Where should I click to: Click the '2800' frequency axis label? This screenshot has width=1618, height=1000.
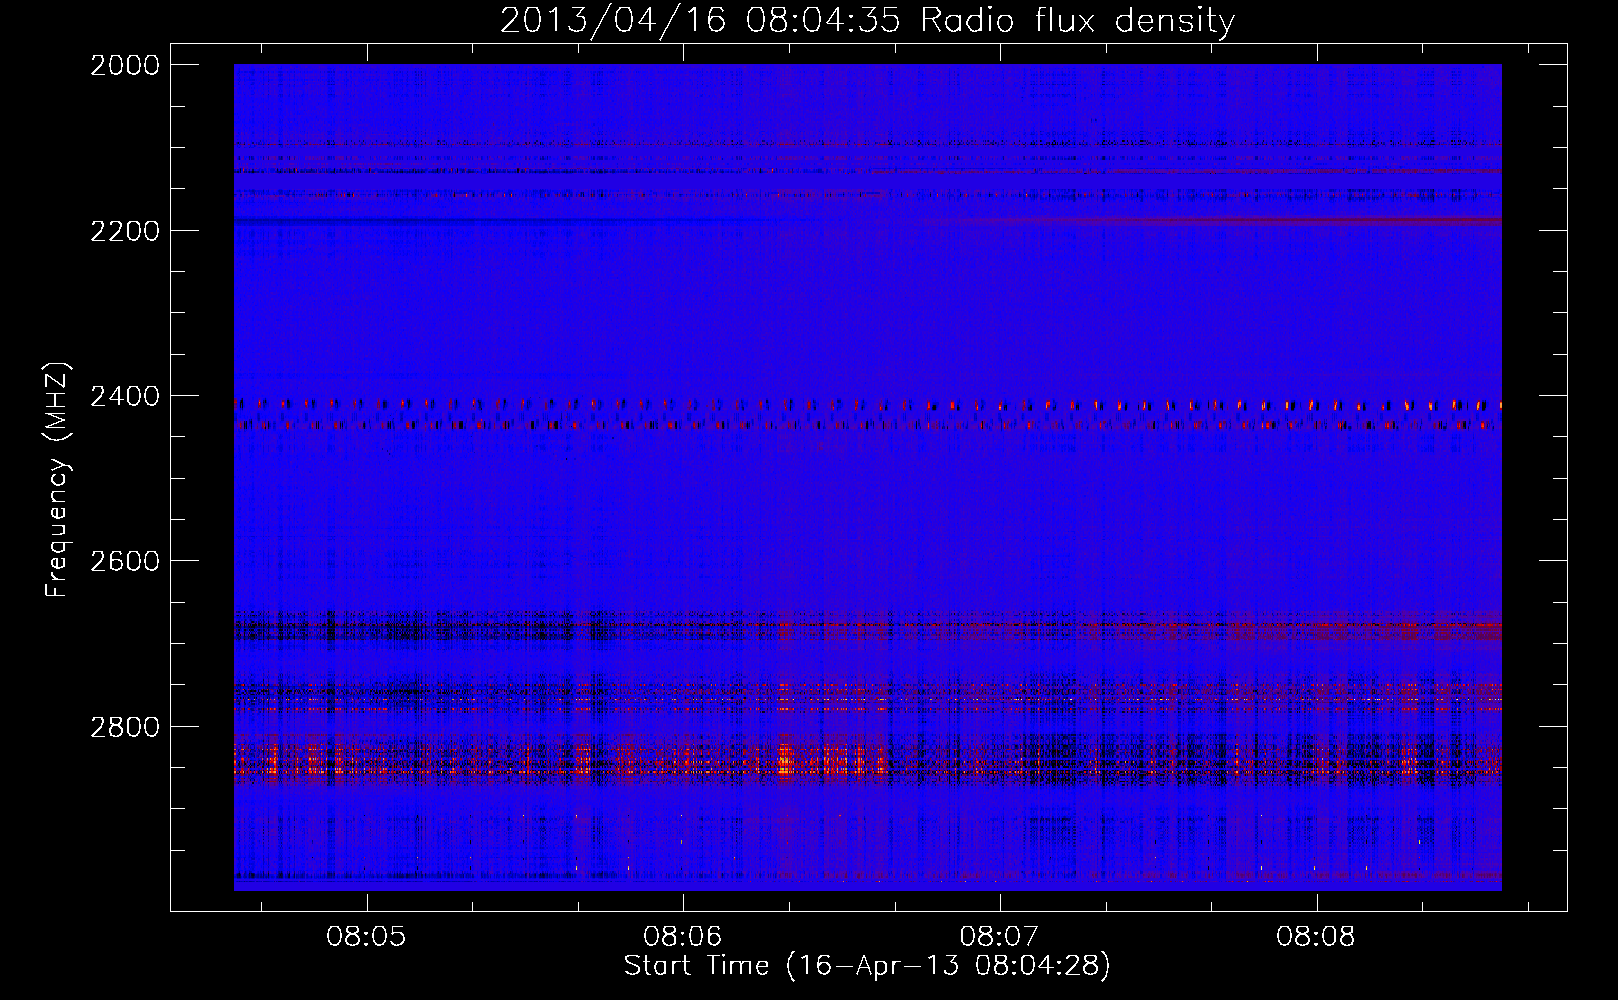tap(125, 727)
